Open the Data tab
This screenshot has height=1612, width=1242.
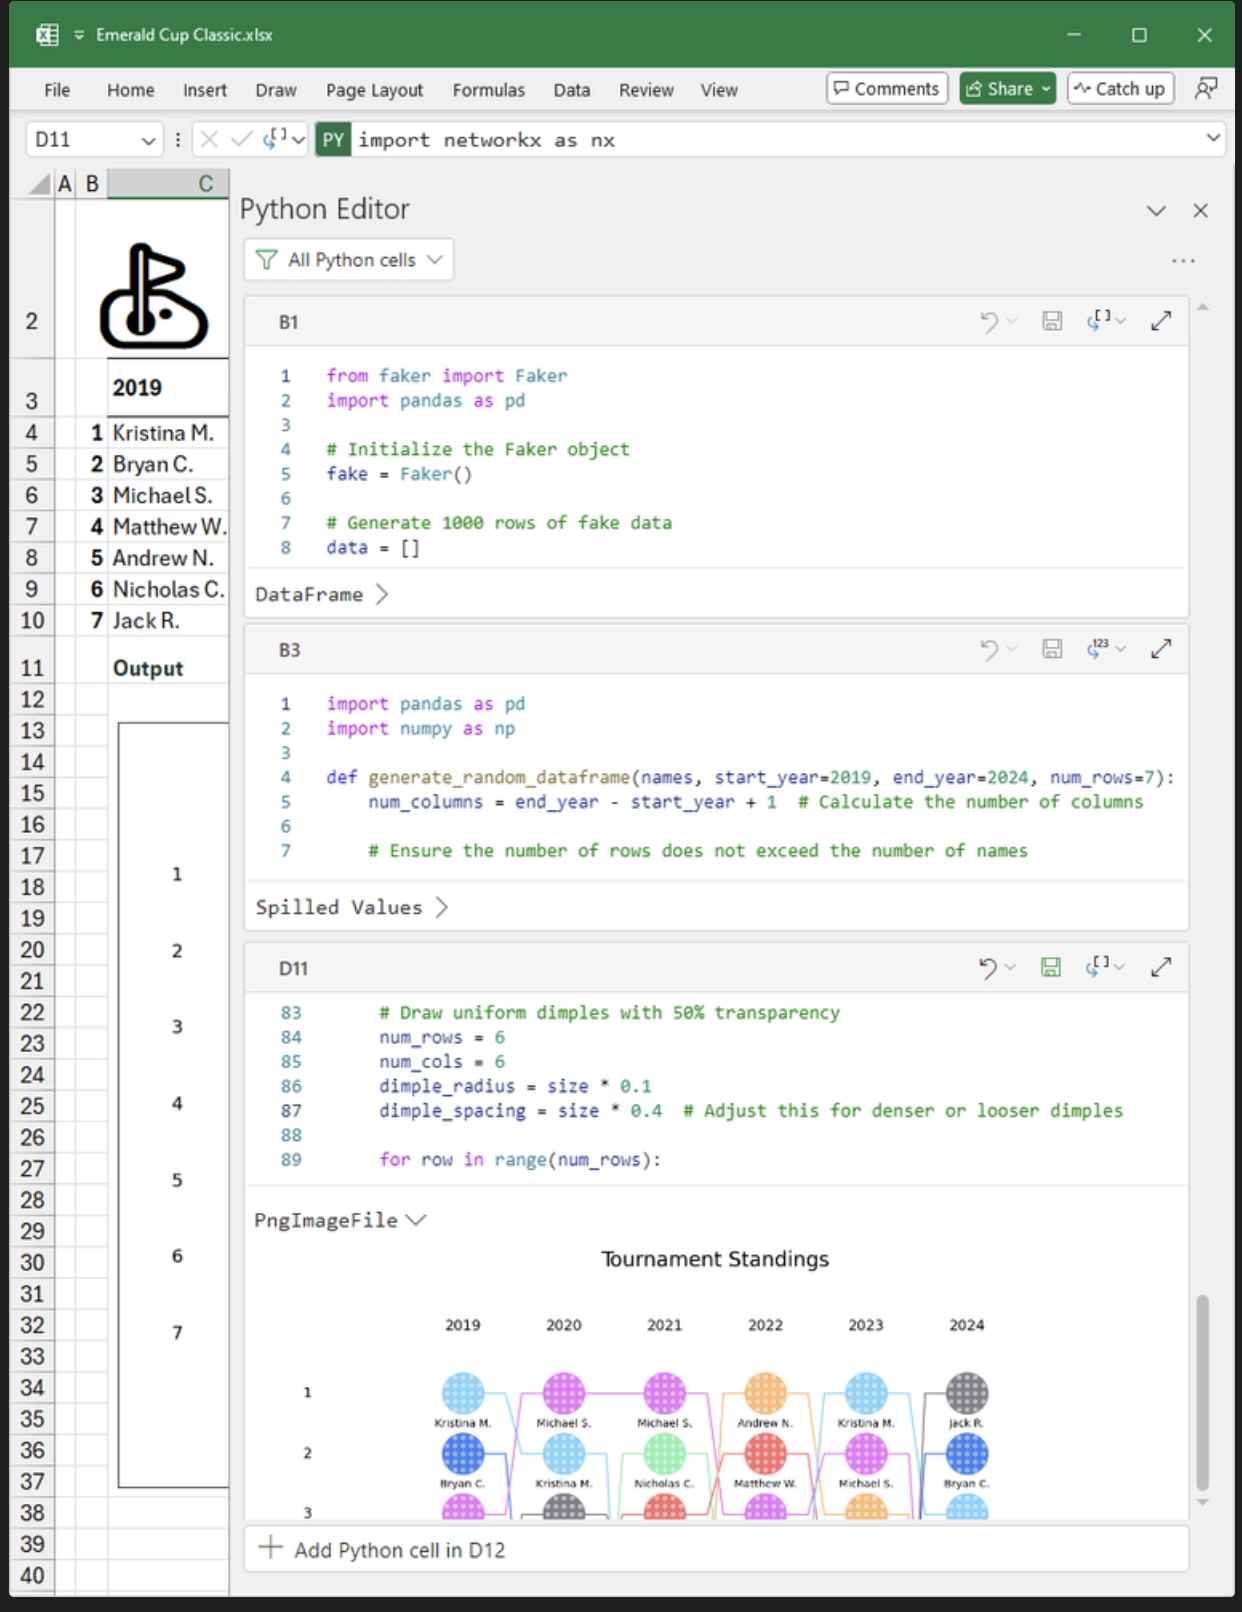tap(572, 90)
